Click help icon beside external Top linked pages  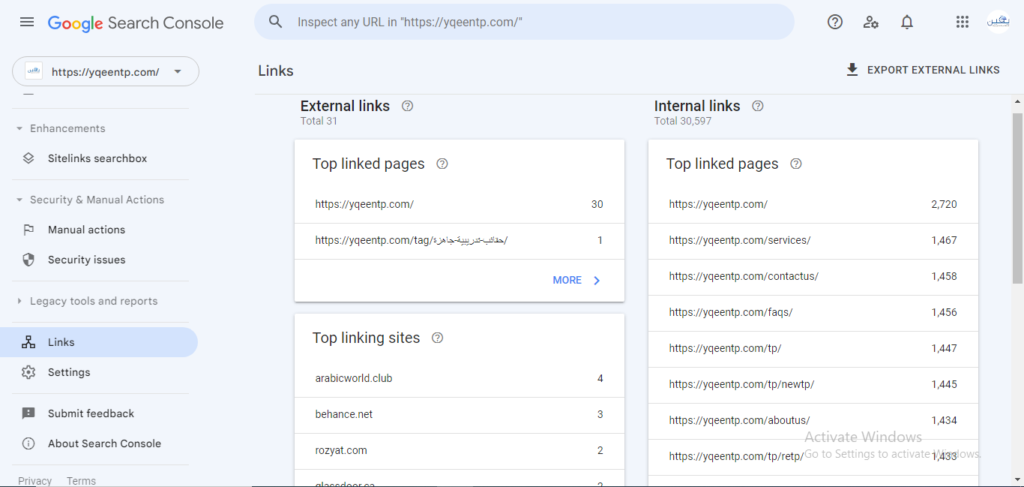pos(442,164)
